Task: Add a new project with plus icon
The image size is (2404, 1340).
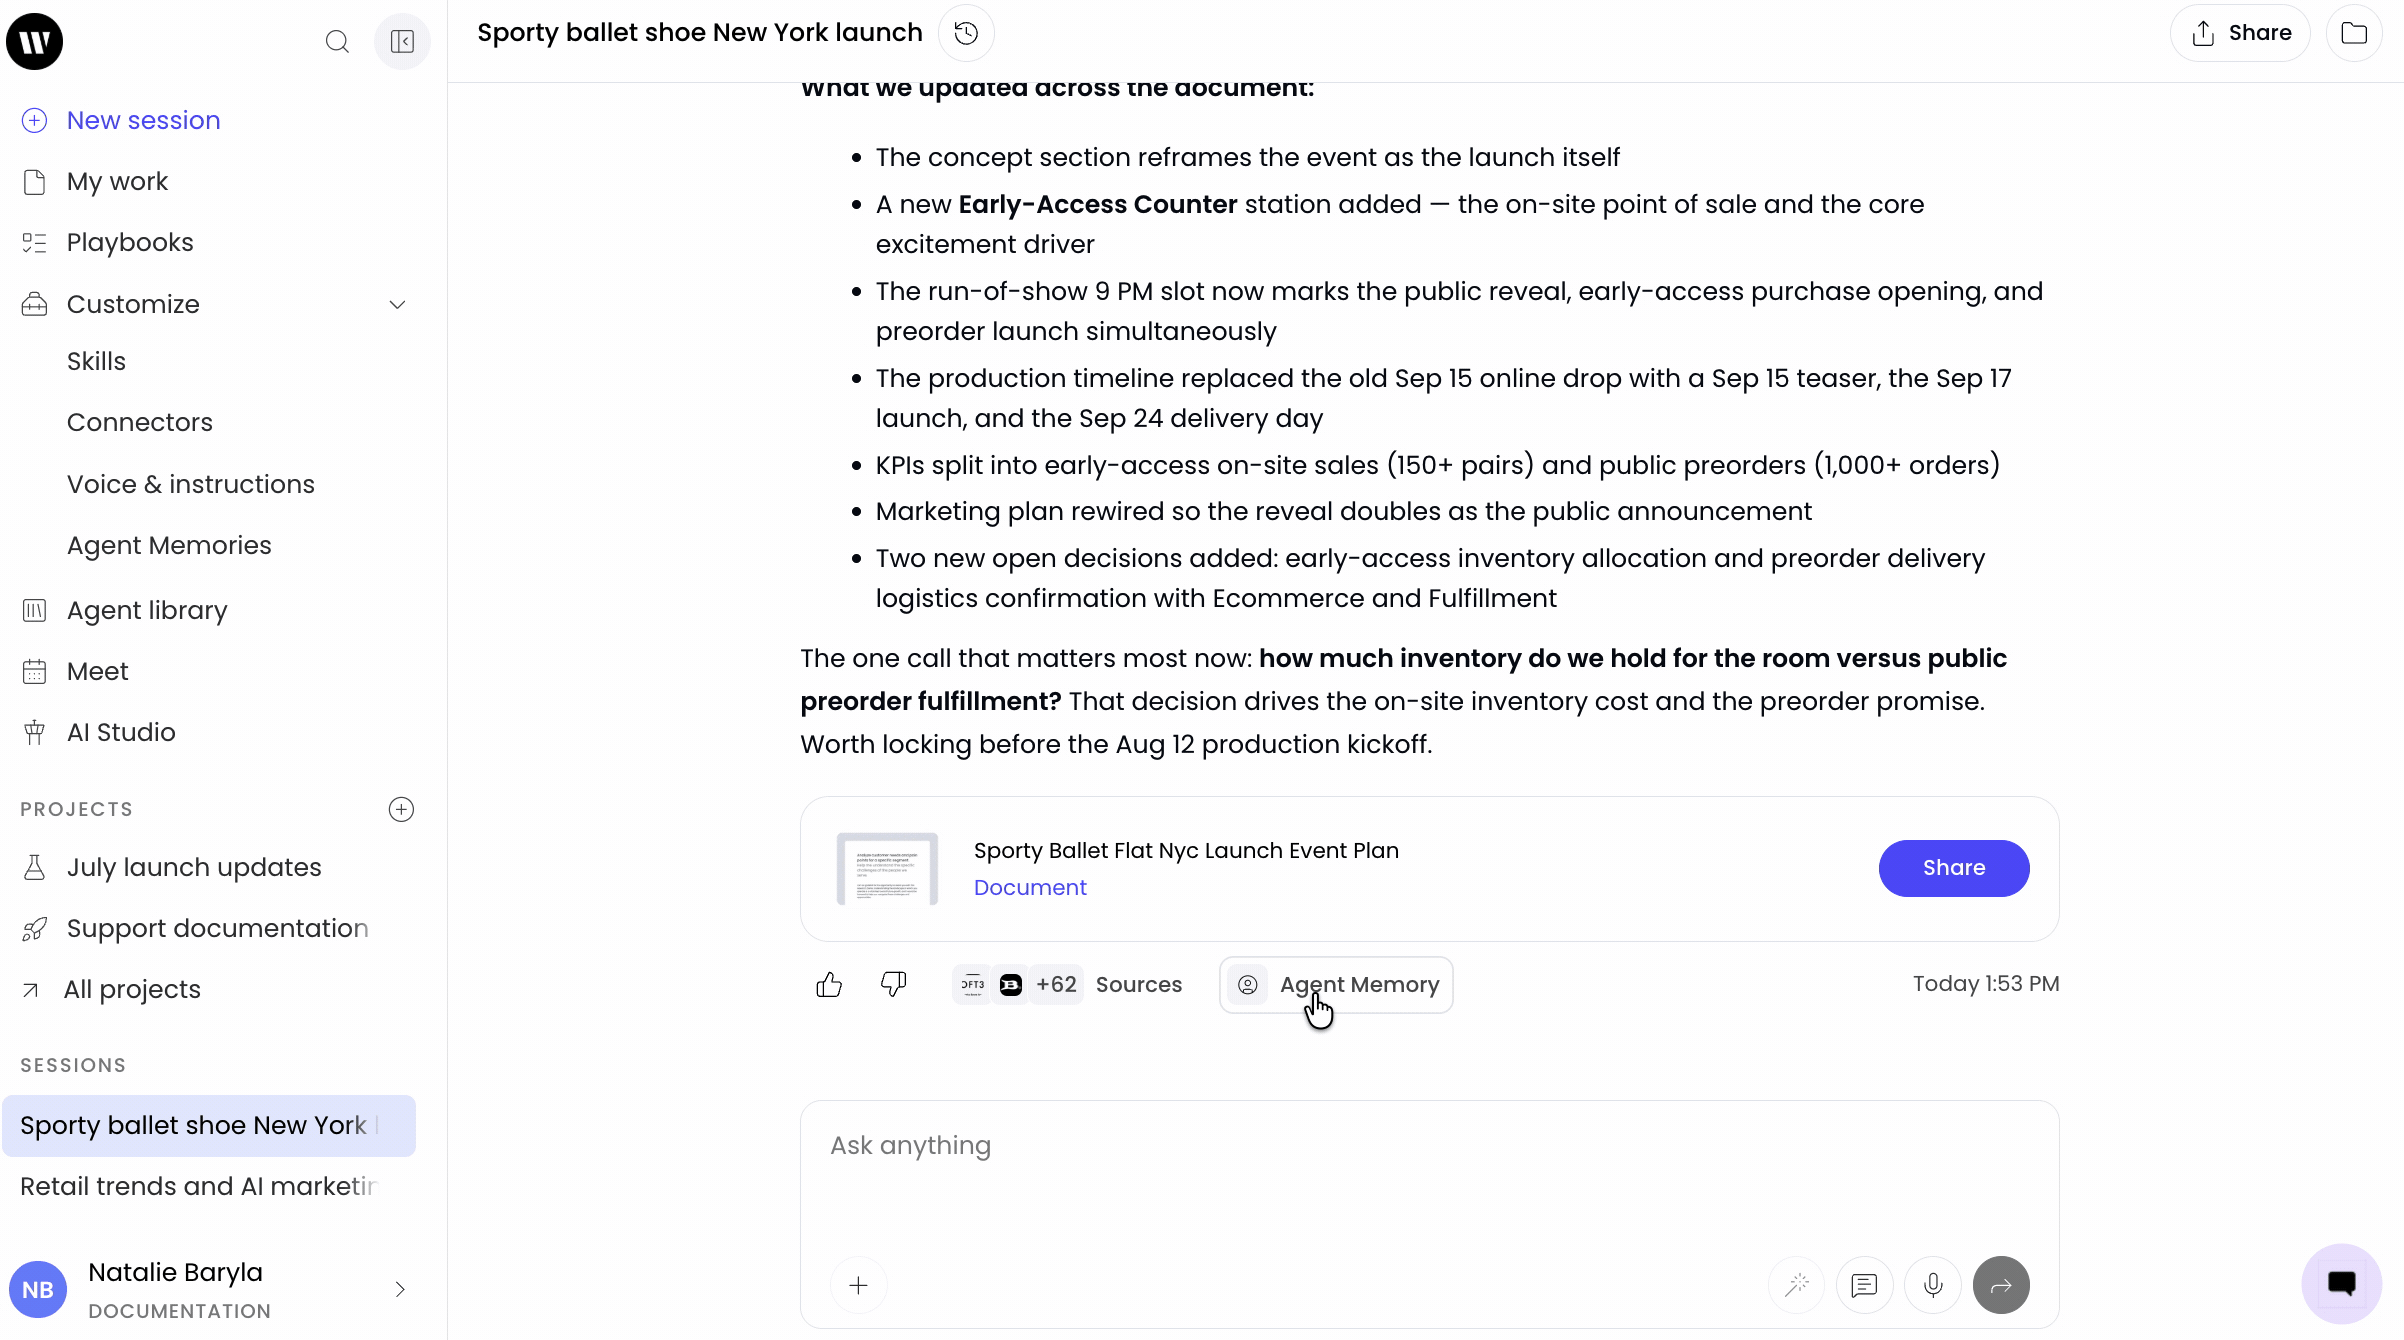Action: 401,809
